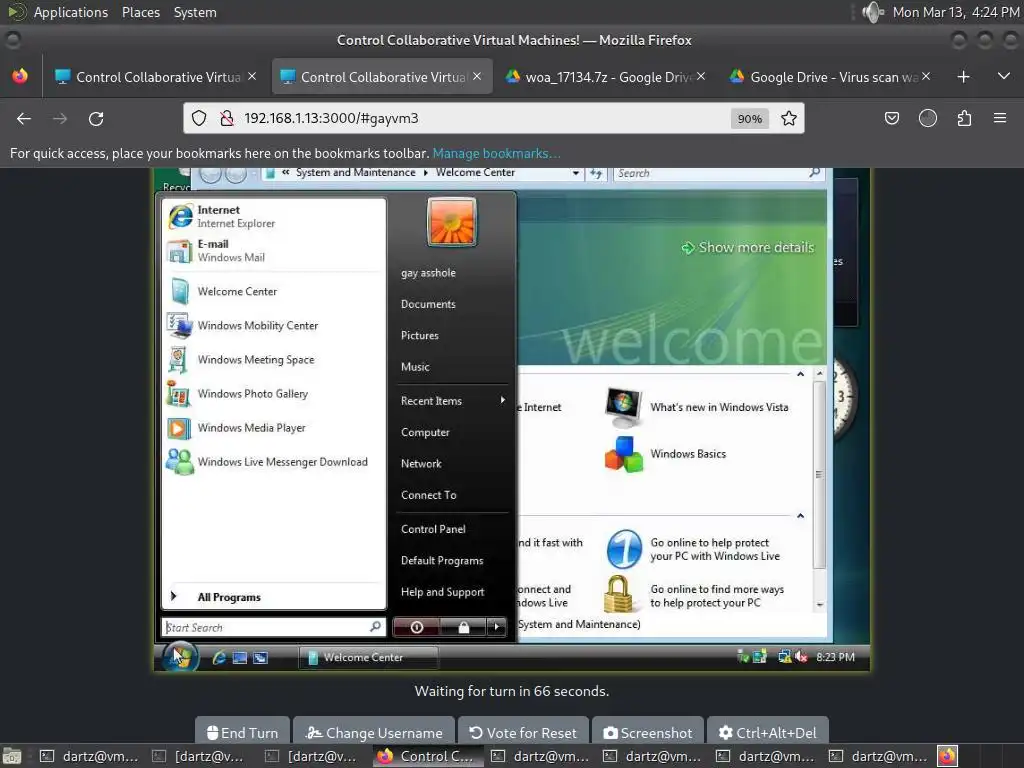1024x768 pixels.
Task: Open Windows Mail E-mail entry
Action: coord(273,250)
